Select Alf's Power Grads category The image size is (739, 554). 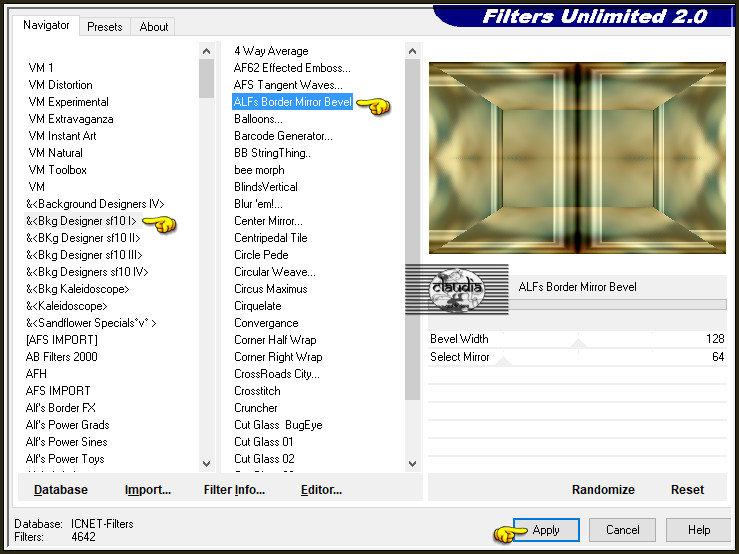[67, 424]
